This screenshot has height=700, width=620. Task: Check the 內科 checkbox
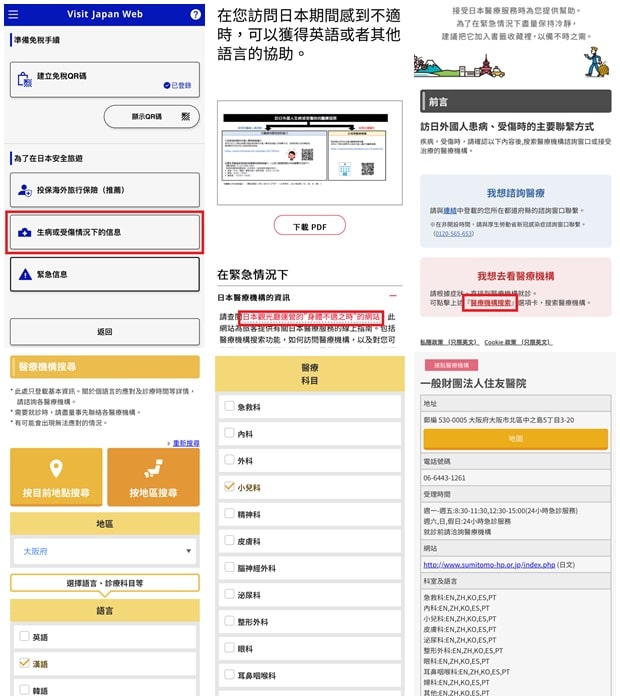(x=229, y=433)
